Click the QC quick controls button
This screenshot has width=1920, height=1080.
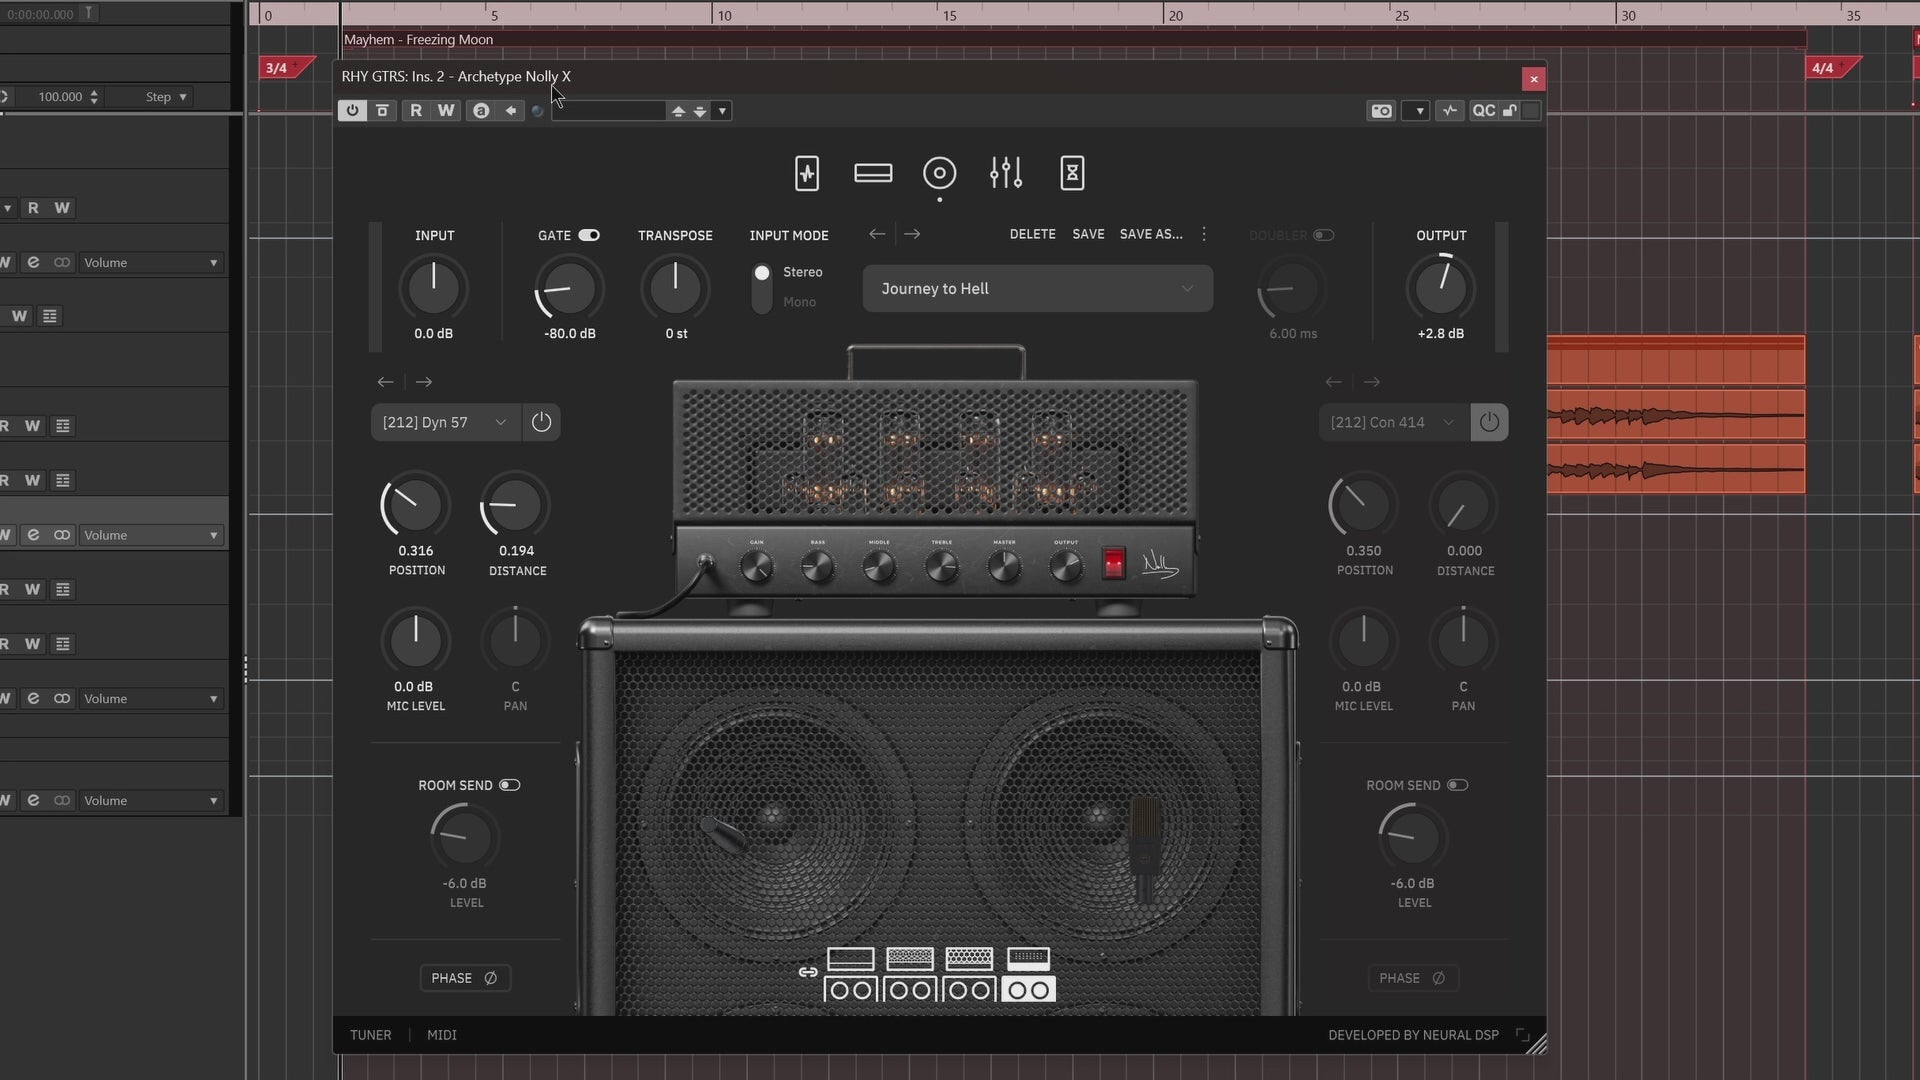1484,110
